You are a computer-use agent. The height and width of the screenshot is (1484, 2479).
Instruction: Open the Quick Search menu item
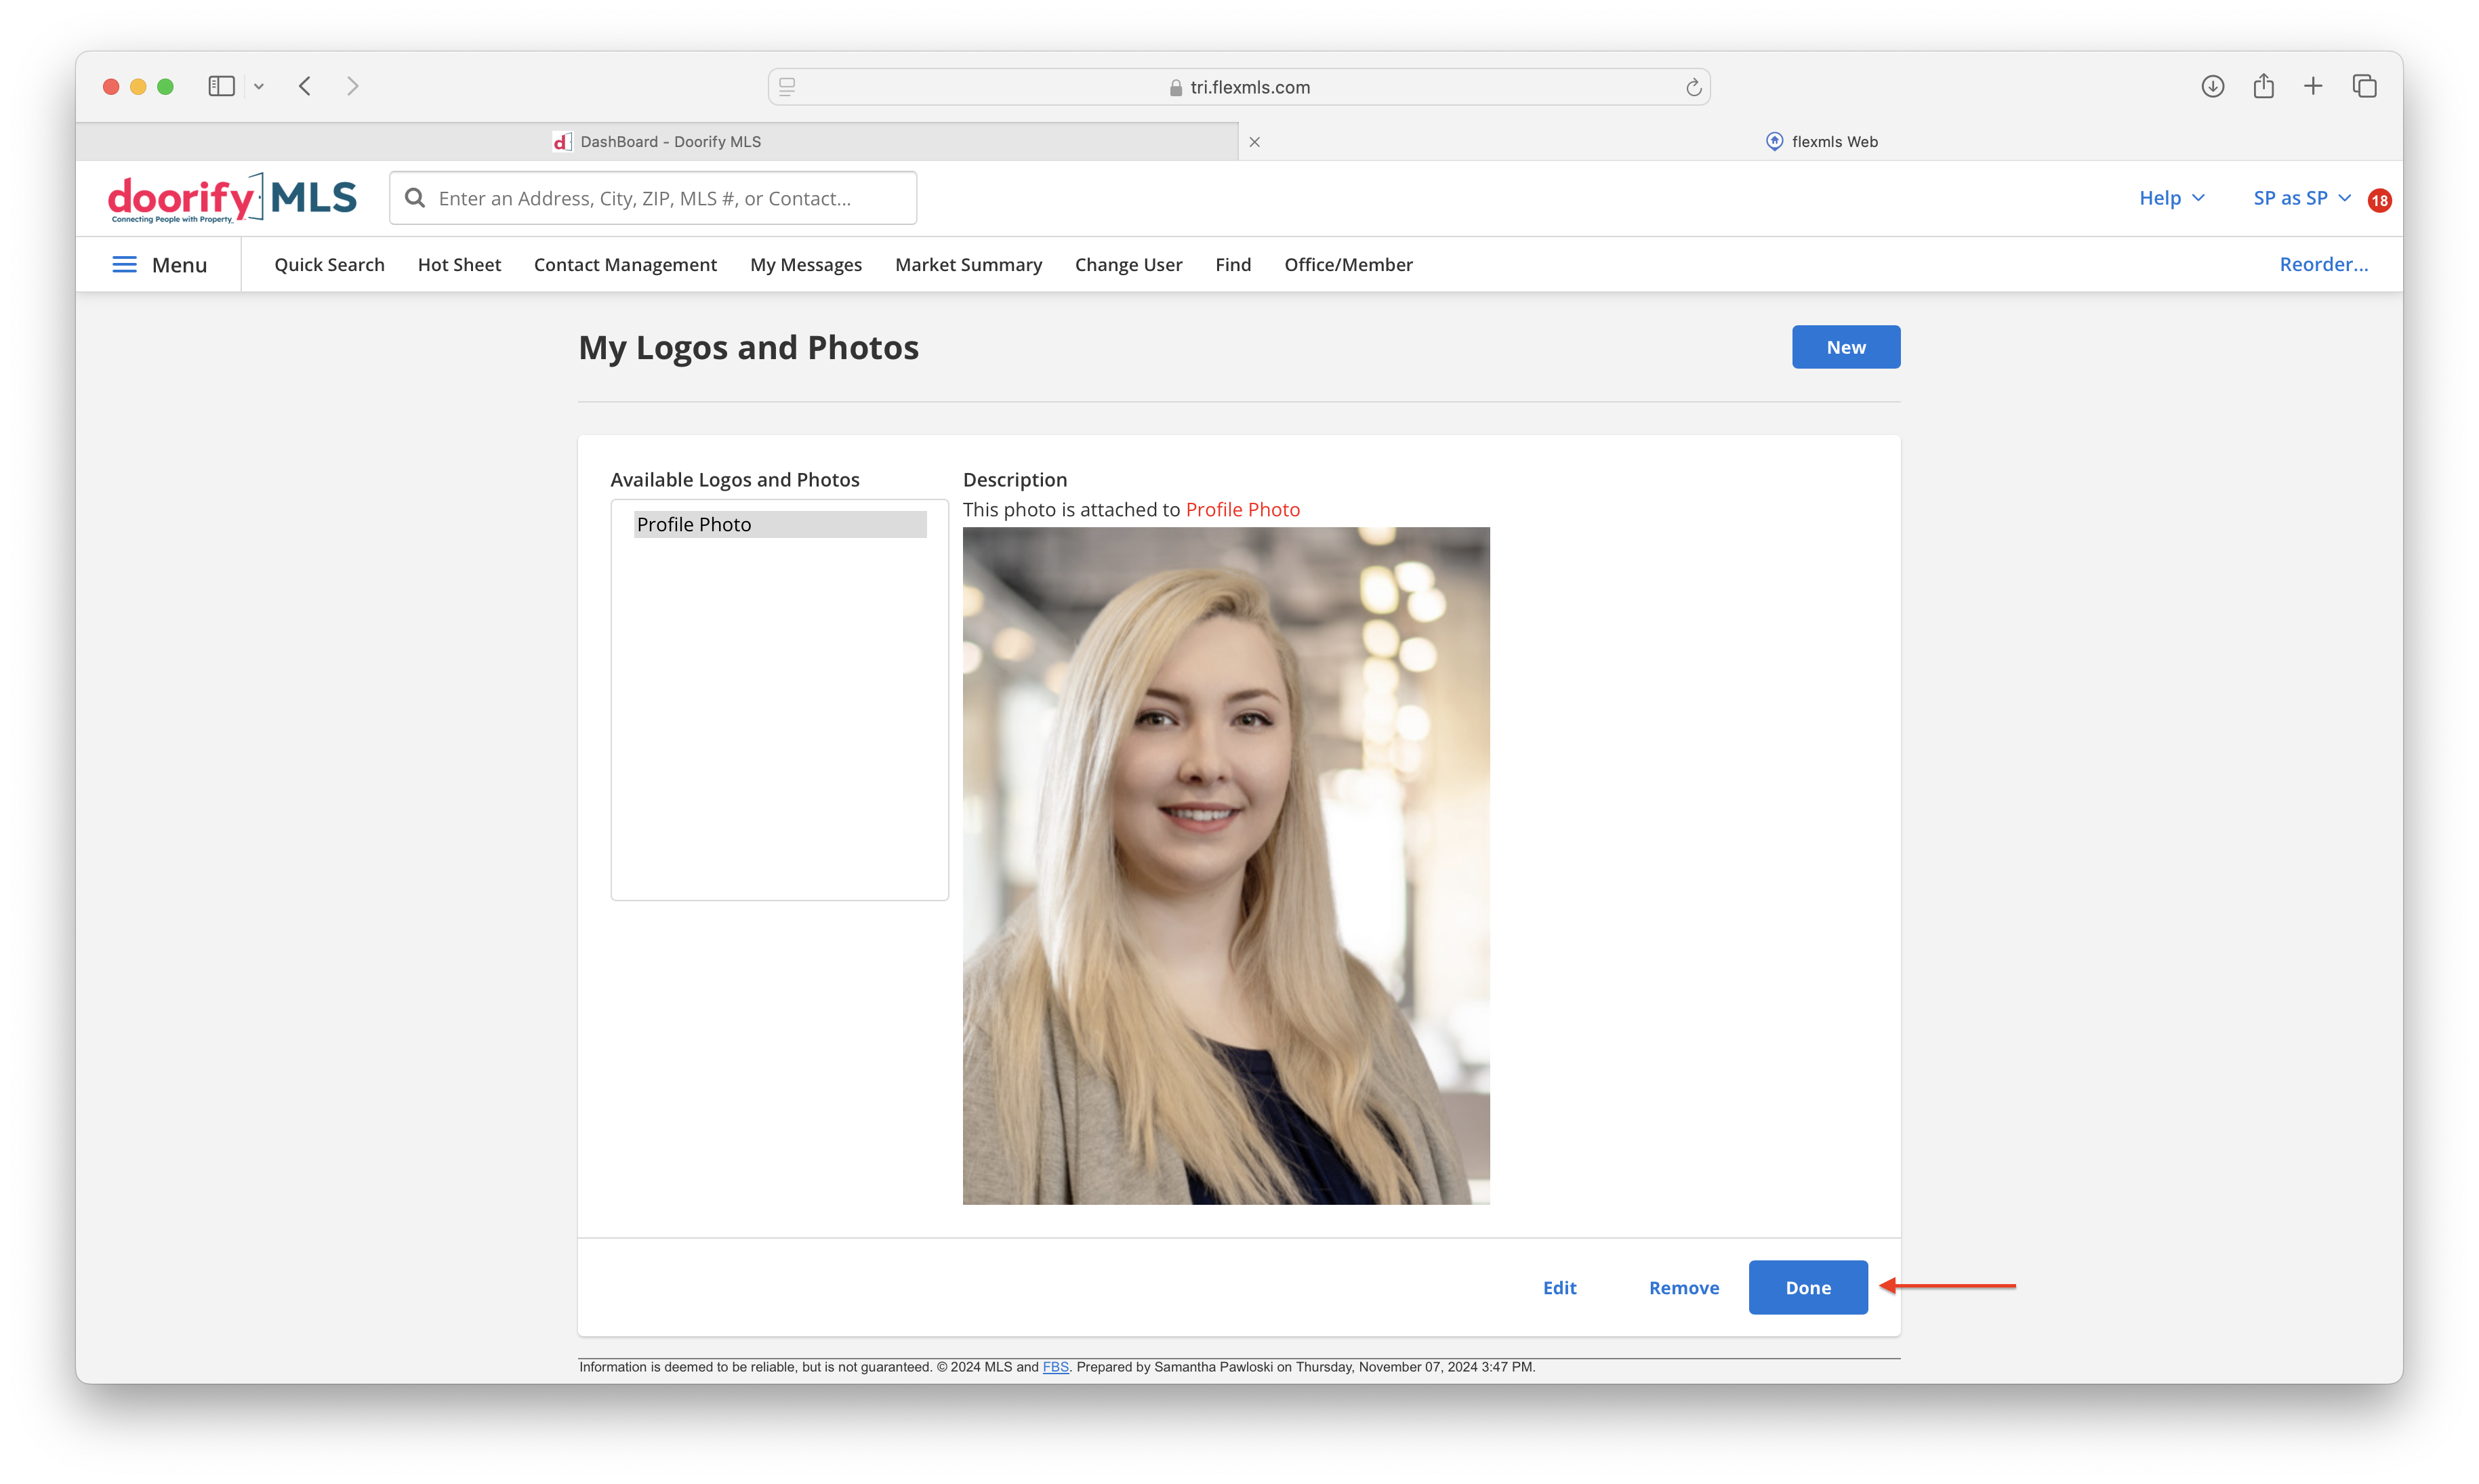pos(329,264)
